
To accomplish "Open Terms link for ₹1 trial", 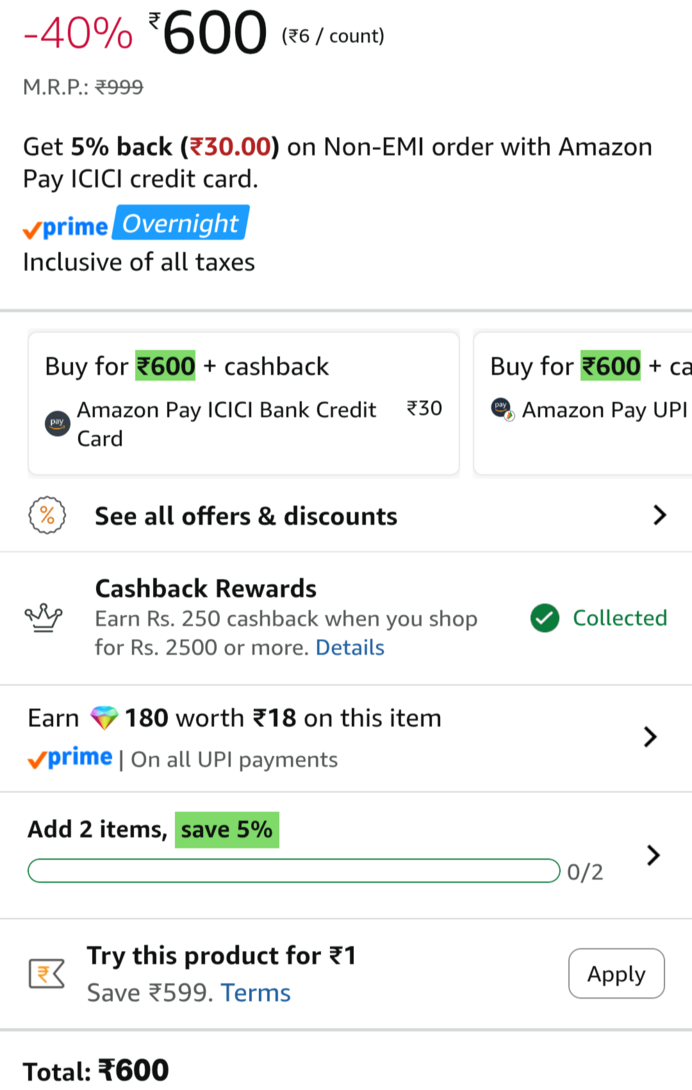I will coord(255,993).
